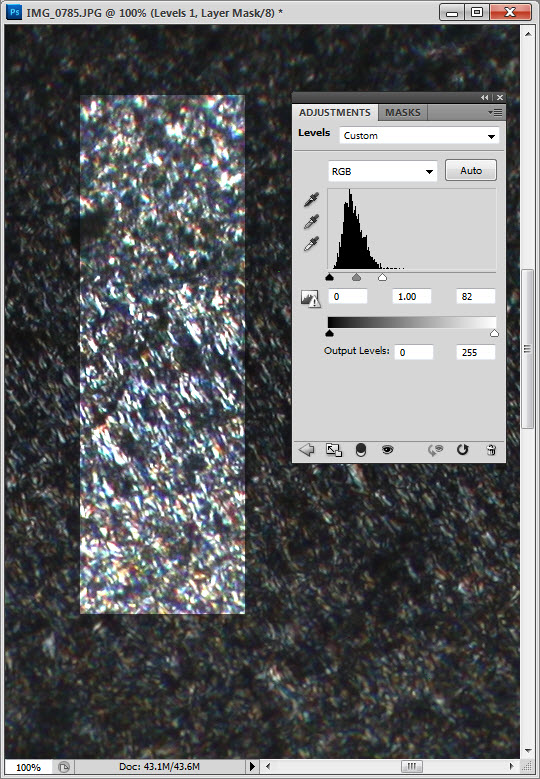This screenshot has width=540, height=779.
Task: Delete this adjustment layer trash icon
Action: [x=491, y=450]
